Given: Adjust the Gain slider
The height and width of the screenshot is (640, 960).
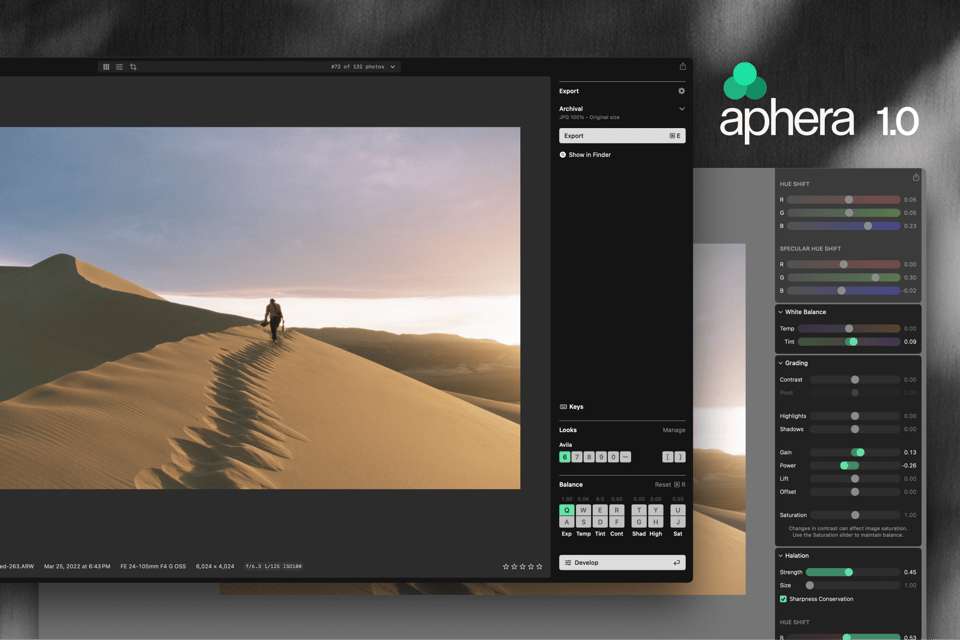Looking at the screenshot, I should click(855, 453).
